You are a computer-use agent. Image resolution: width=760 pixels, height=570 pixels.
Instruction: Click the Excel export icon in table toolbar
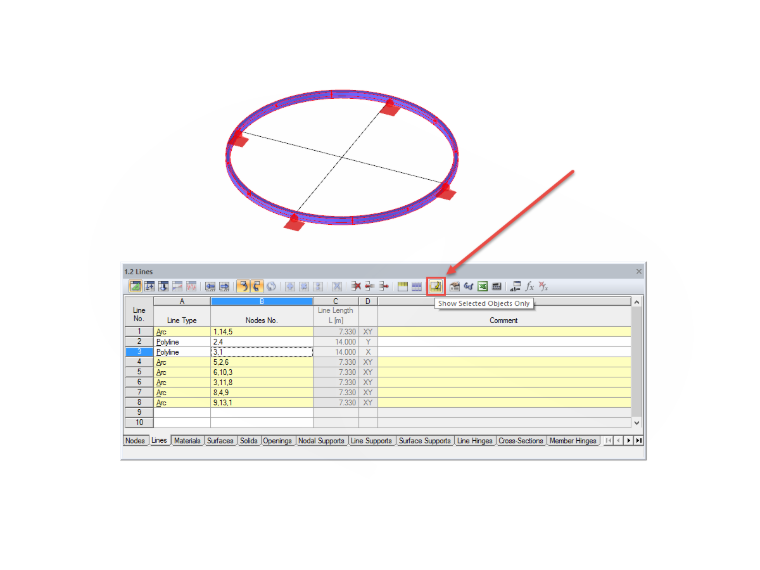point(482,286)
